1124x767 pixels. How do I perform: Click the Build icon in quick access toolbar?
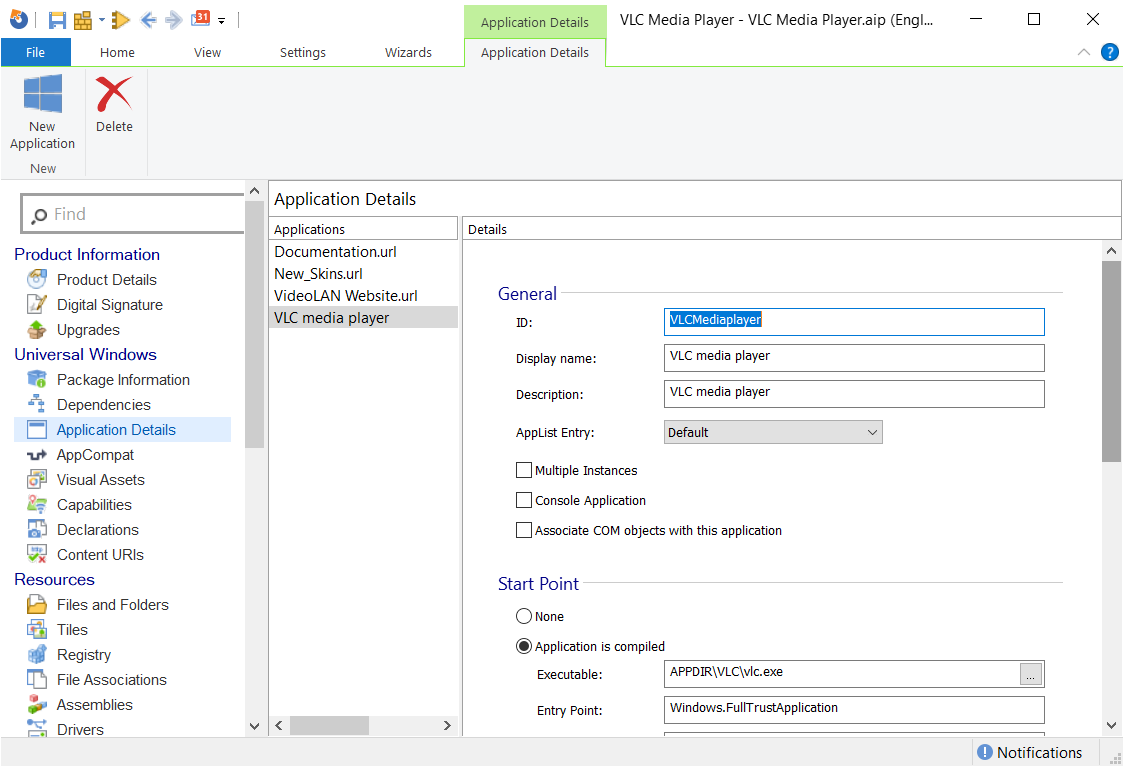tap(83, 20)
